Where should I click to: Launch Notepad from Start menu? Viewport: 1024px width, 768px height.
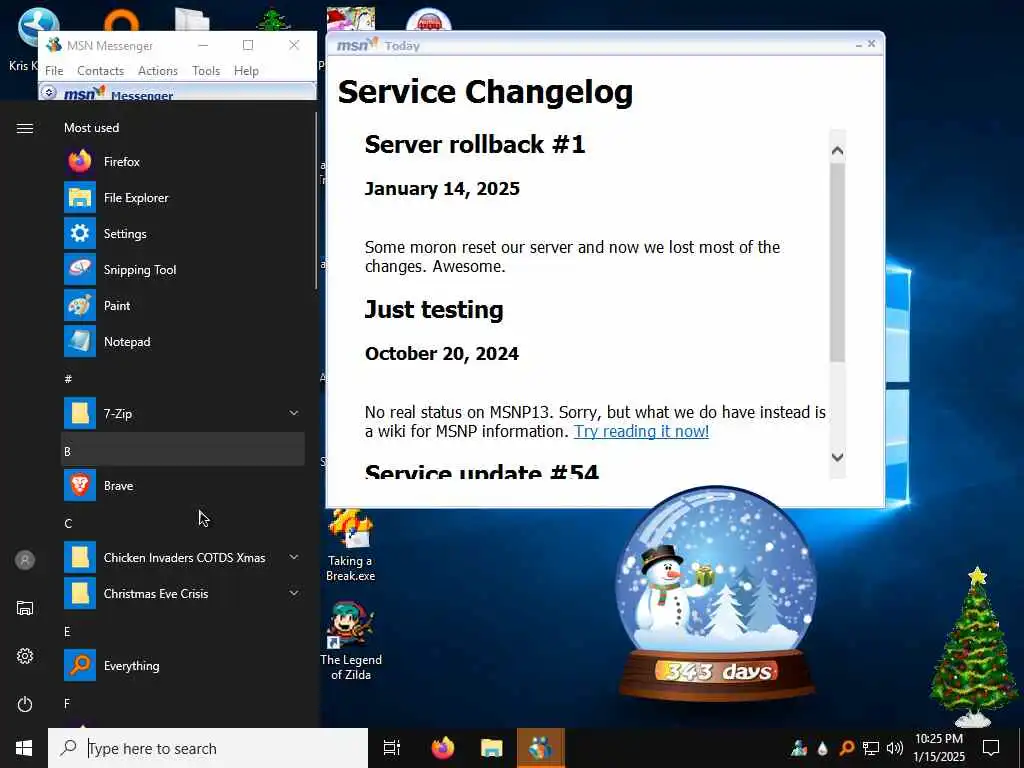[x=183, y=341]
